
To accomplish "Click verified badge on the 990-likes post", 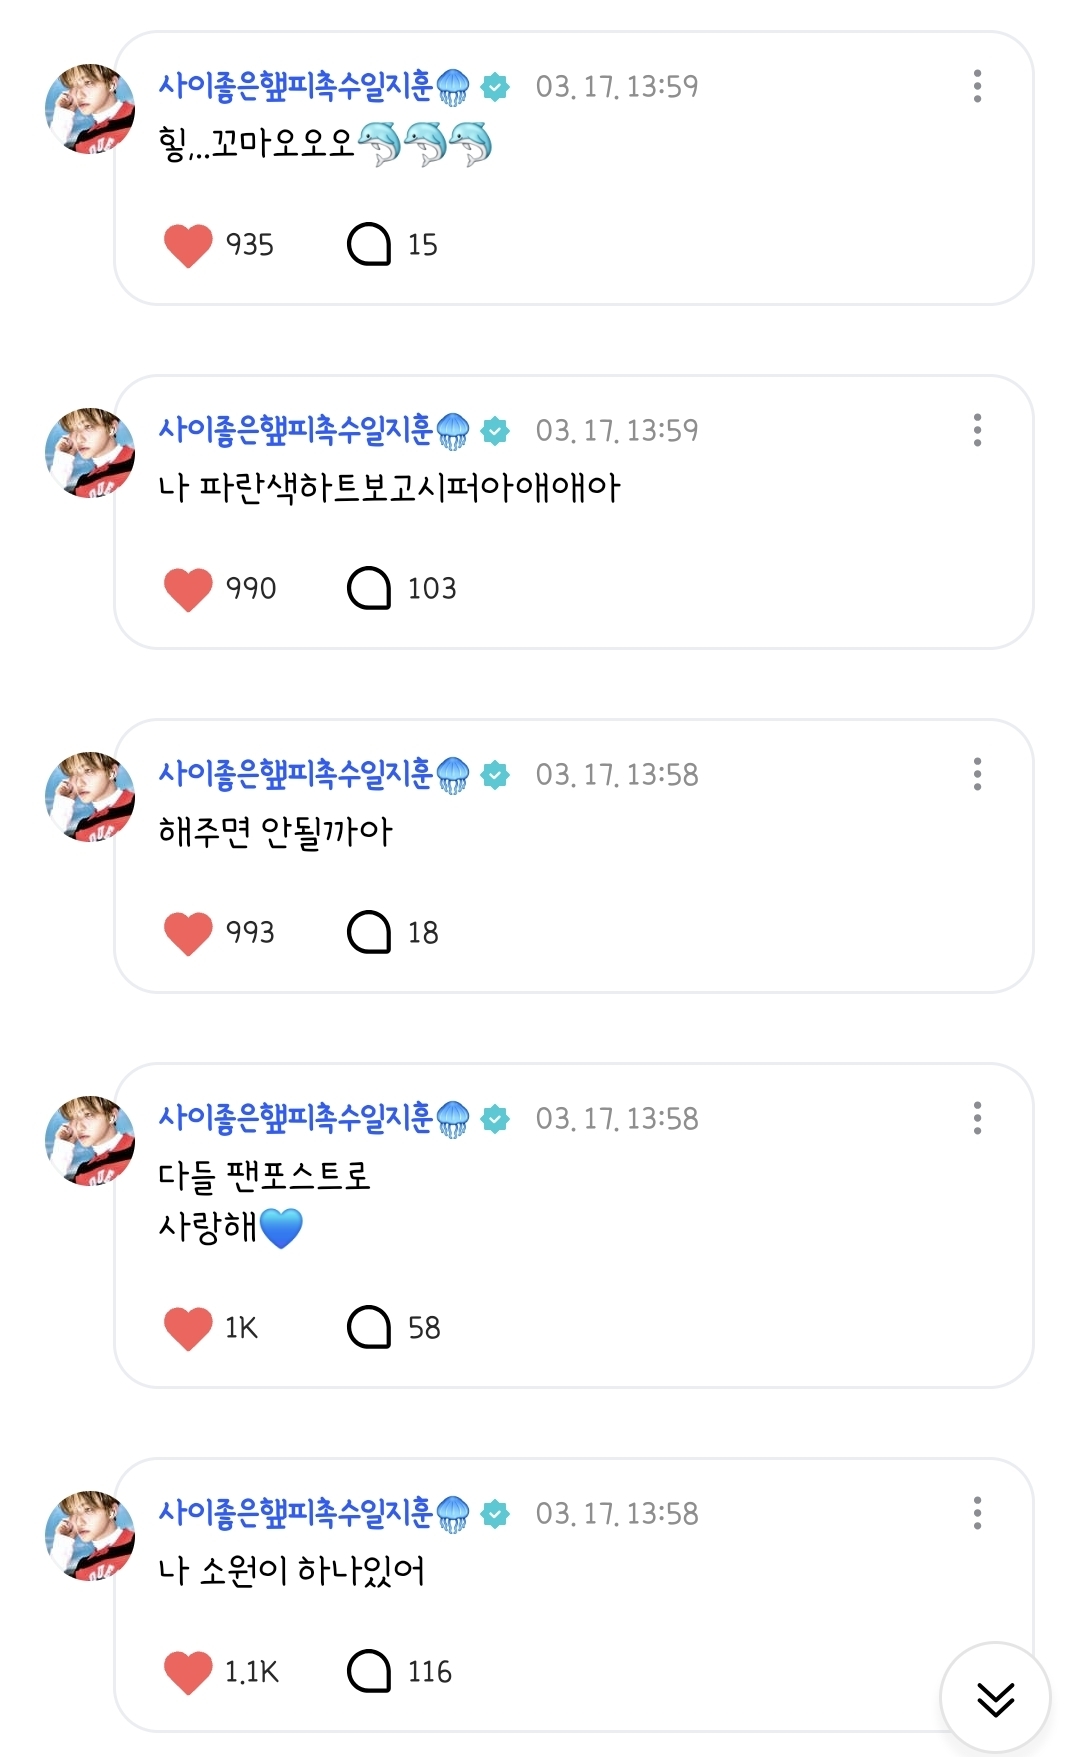I will [x=495, y=431].
